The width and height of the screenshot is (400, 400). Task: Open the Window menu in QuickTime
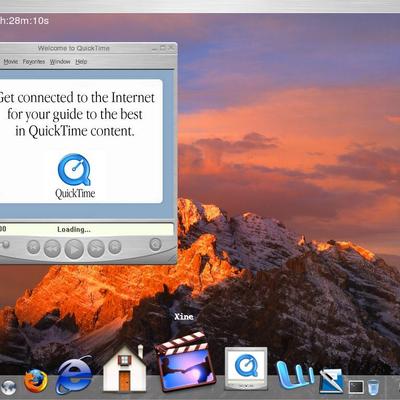[60, 62]
